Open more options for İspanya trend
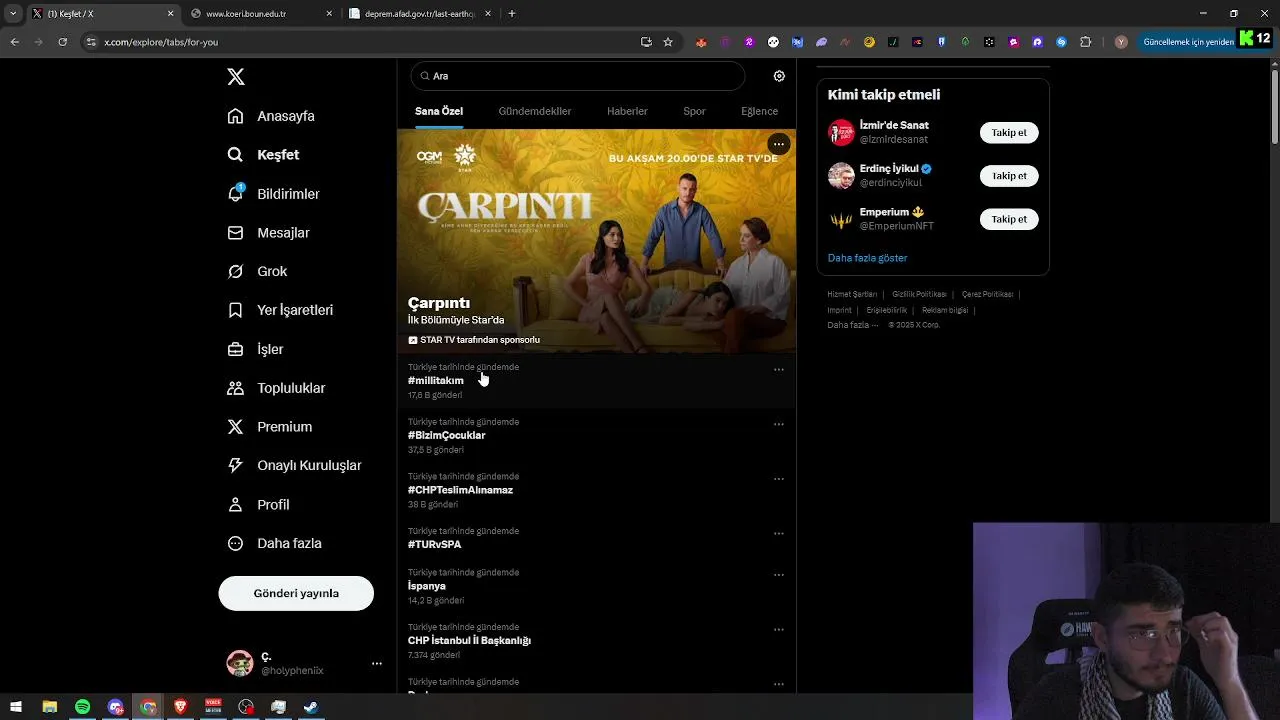This screenshot has height=720, width=1280. 778,575
